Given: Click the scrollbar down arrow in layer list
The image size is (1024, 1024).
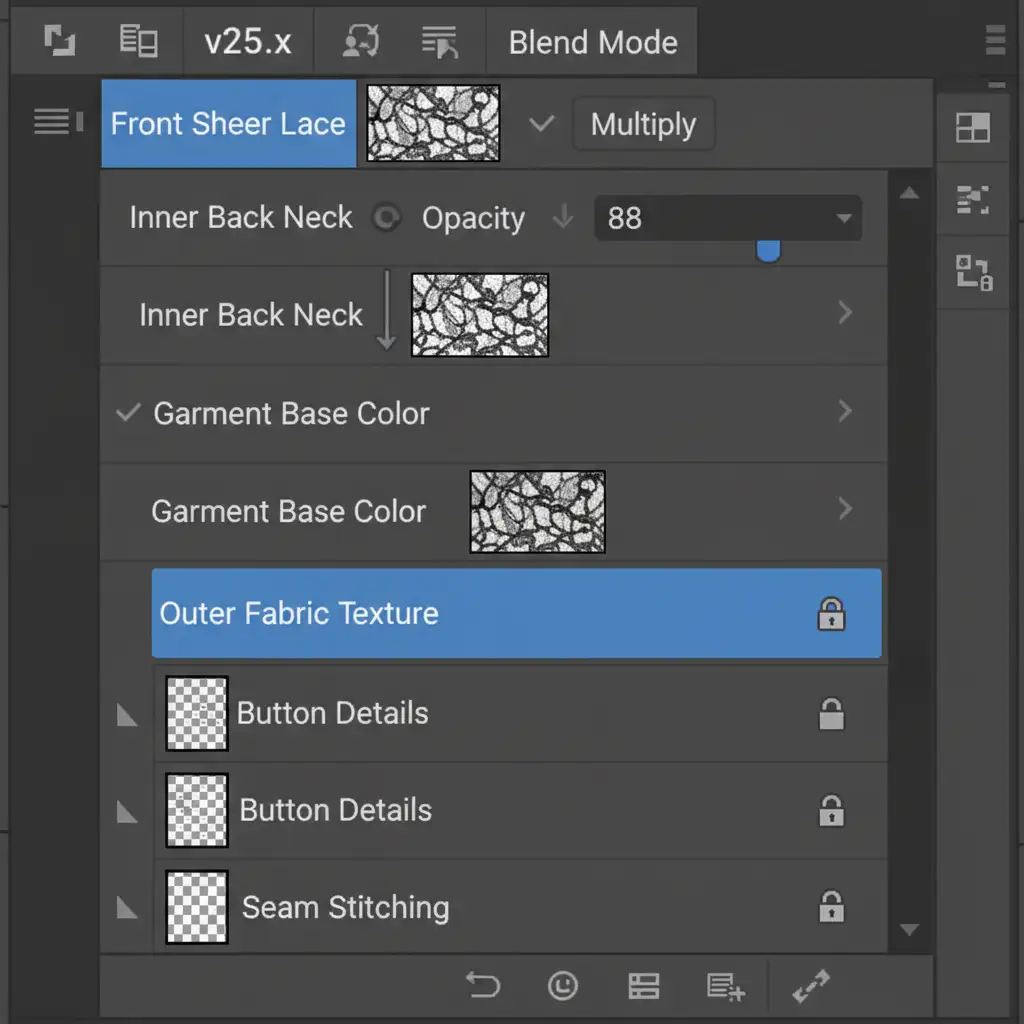Looking at the screenshot, I should coord(909,930).
